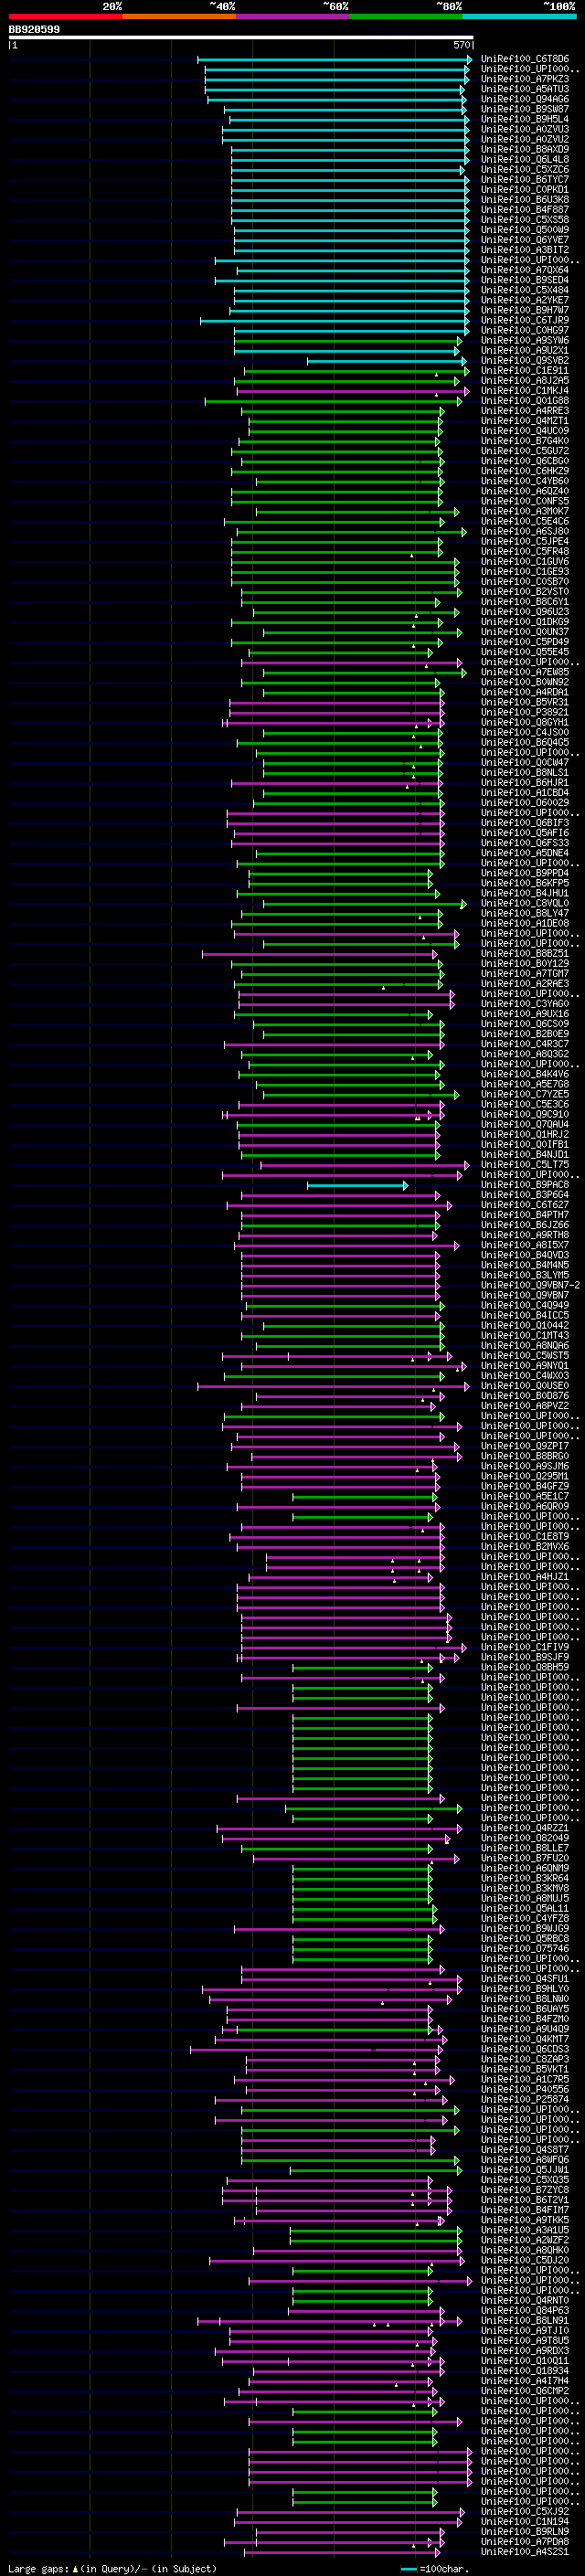Image resolution: width=585 pixels, height=2576 pixels.
Task: Select the UniRef100_C1GUV6 label
Action: click(524, 562)
